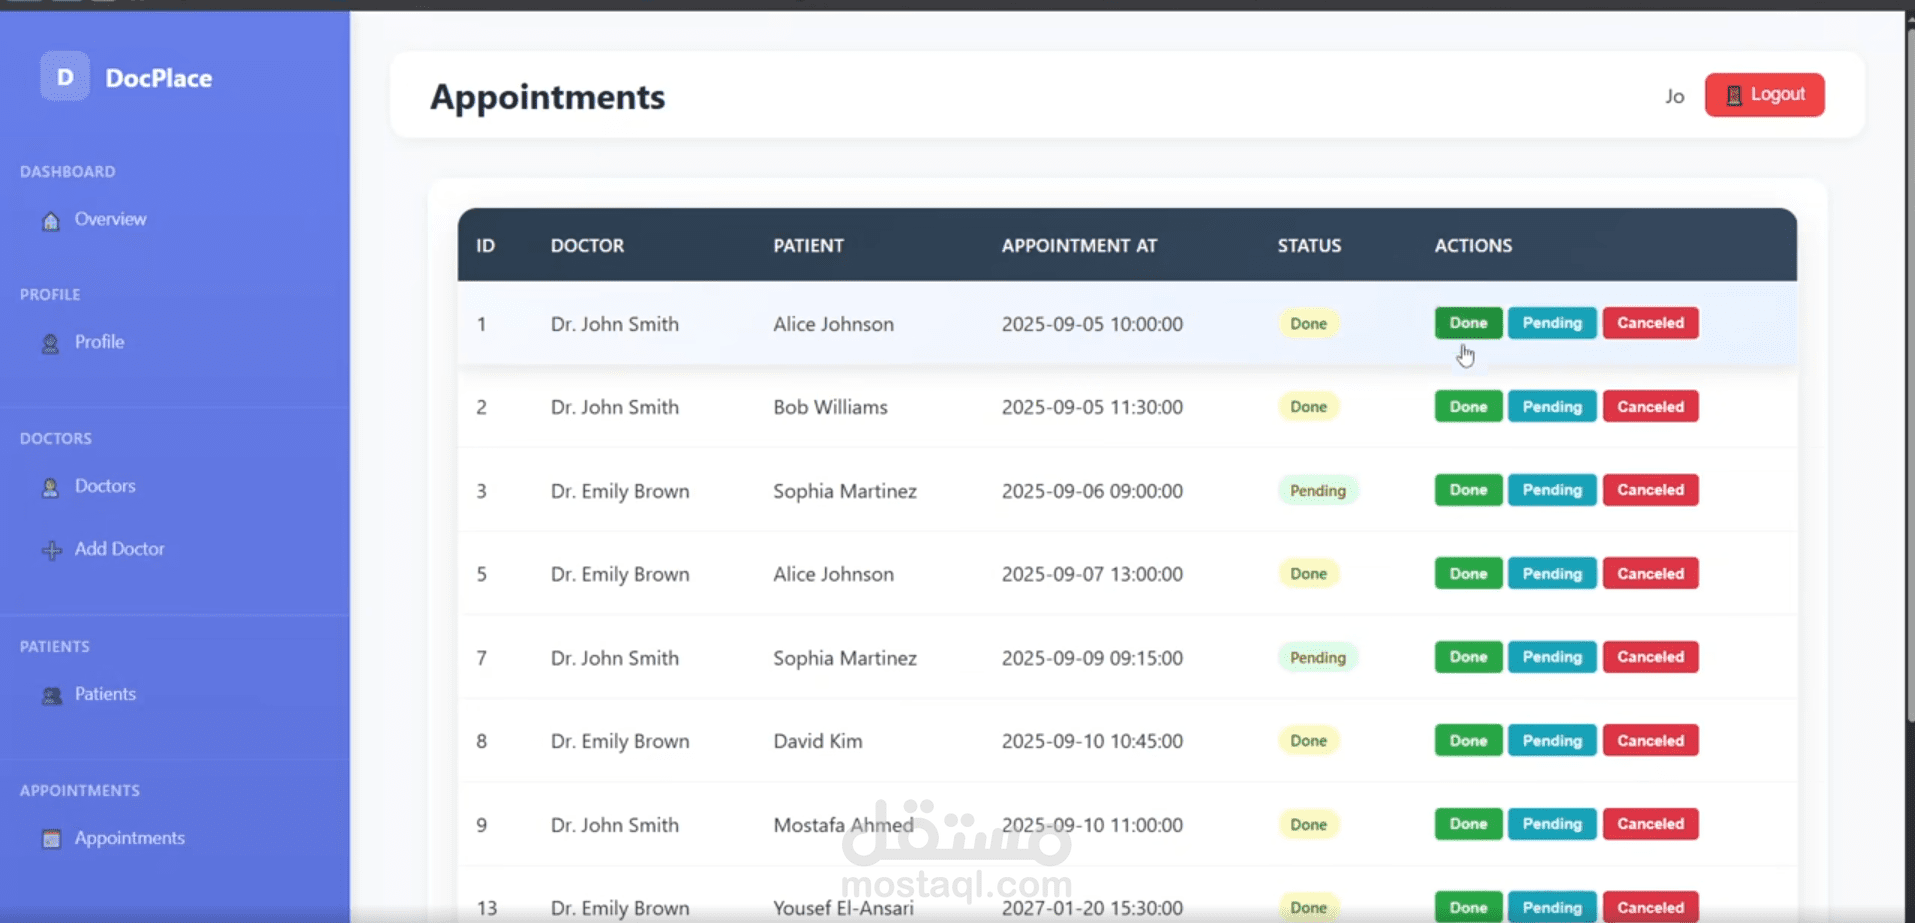Click the ACTIONS column header
This screenshot has width=1915, height=923.
(x=1473, y=246)
